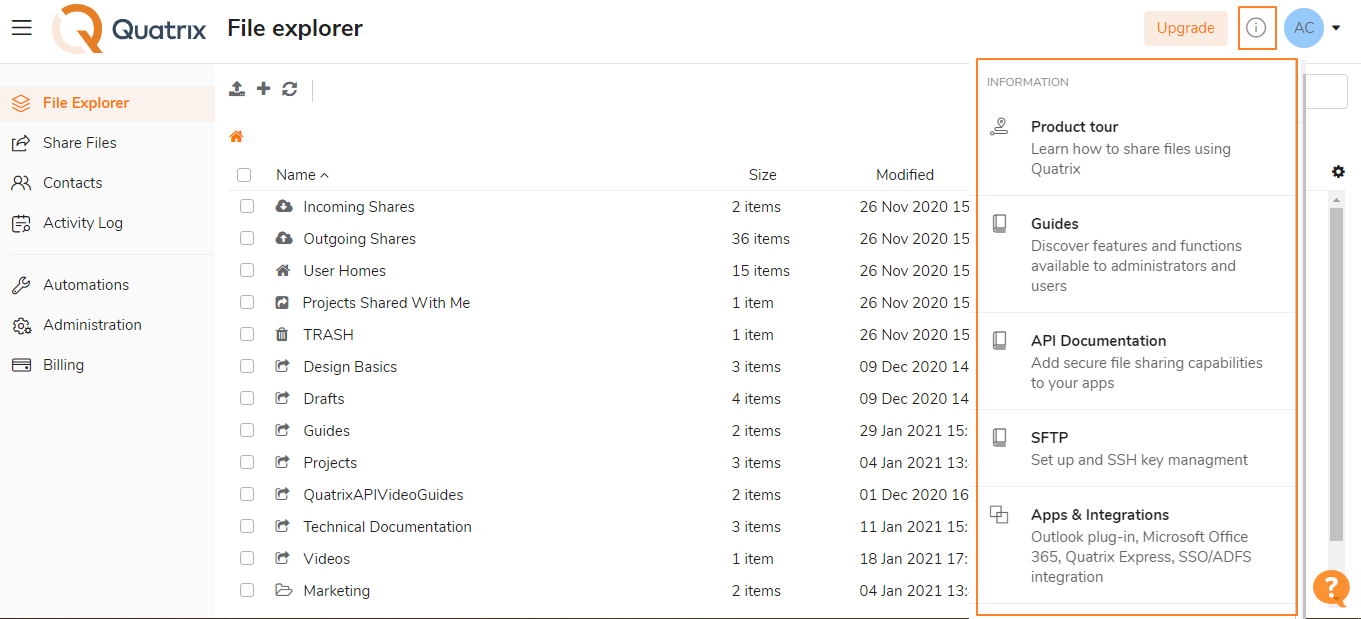Open the Projects folder
This screenshot has height=619, width=1361.
[x=330, y=463]
